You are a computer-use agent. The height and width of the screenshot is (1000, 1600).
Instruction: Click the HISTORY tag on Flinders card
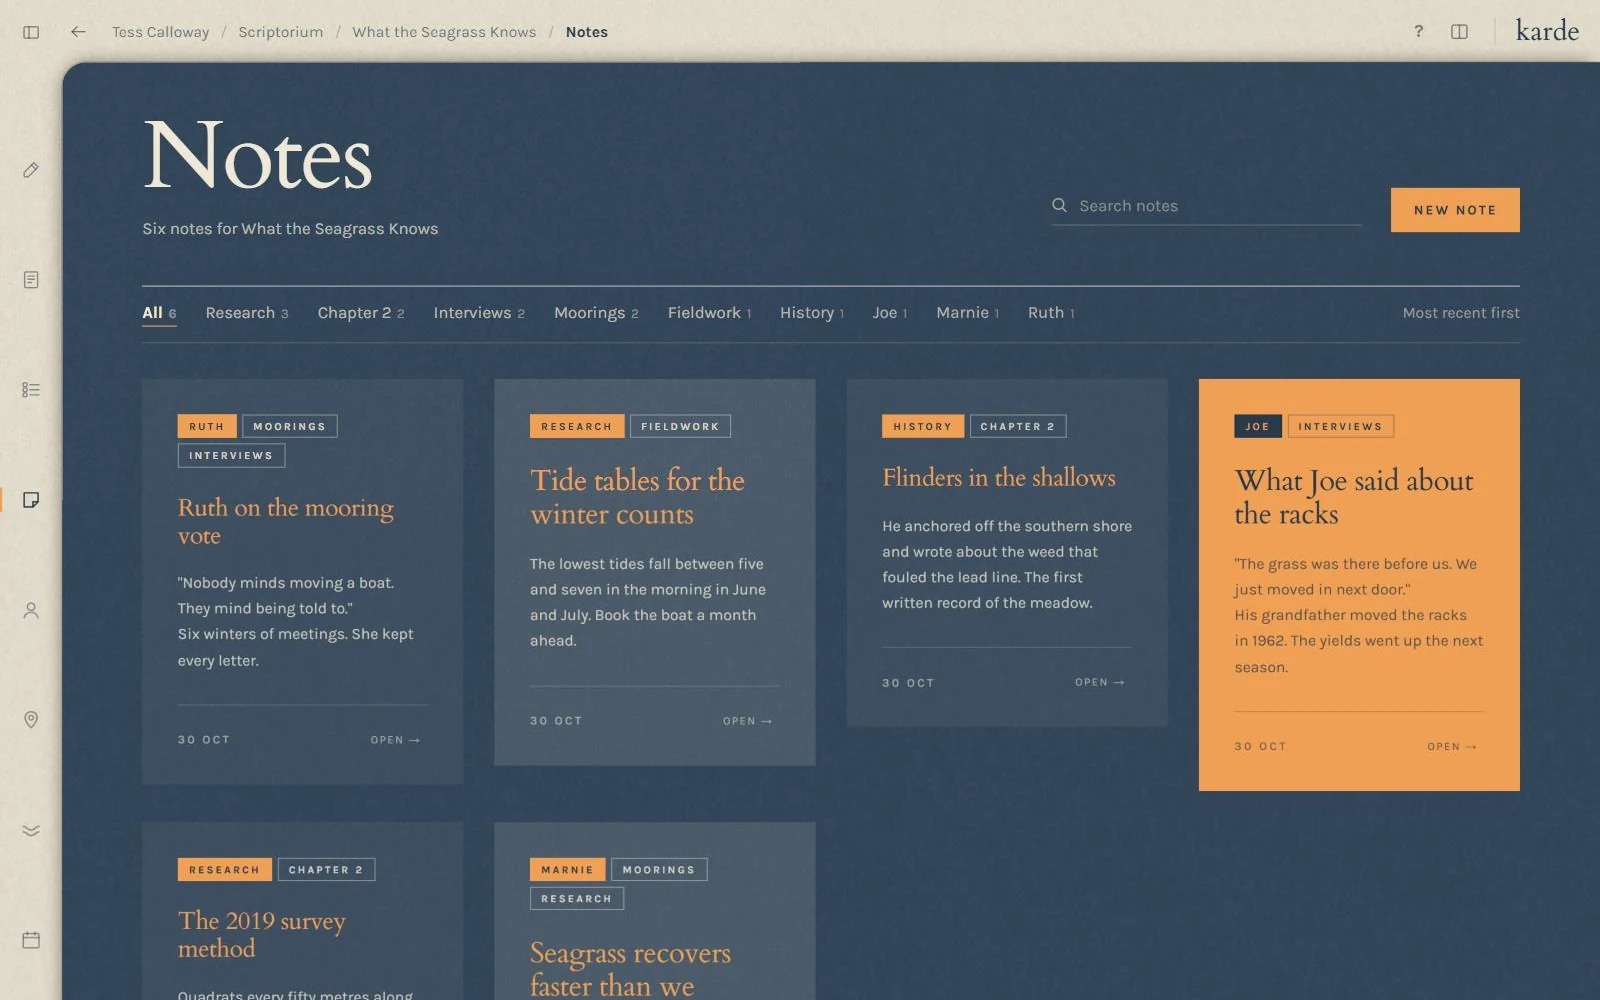(x=923, y=426)
